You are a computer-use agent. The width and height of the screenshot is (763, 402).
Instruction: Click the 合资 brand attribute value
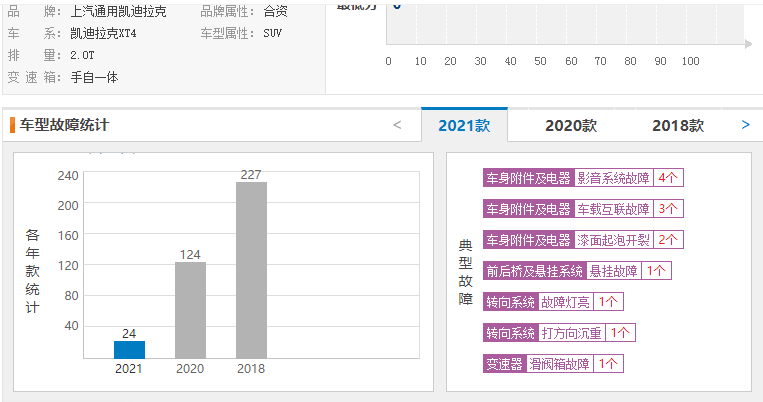pos(275,12)
